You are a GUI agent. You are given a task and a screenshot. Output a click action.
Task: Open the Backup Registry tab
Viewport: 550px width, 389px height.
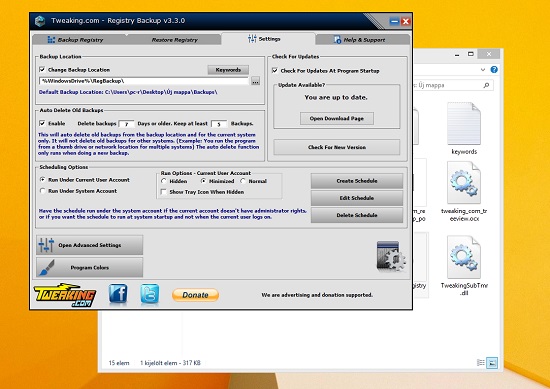[80, 40]
